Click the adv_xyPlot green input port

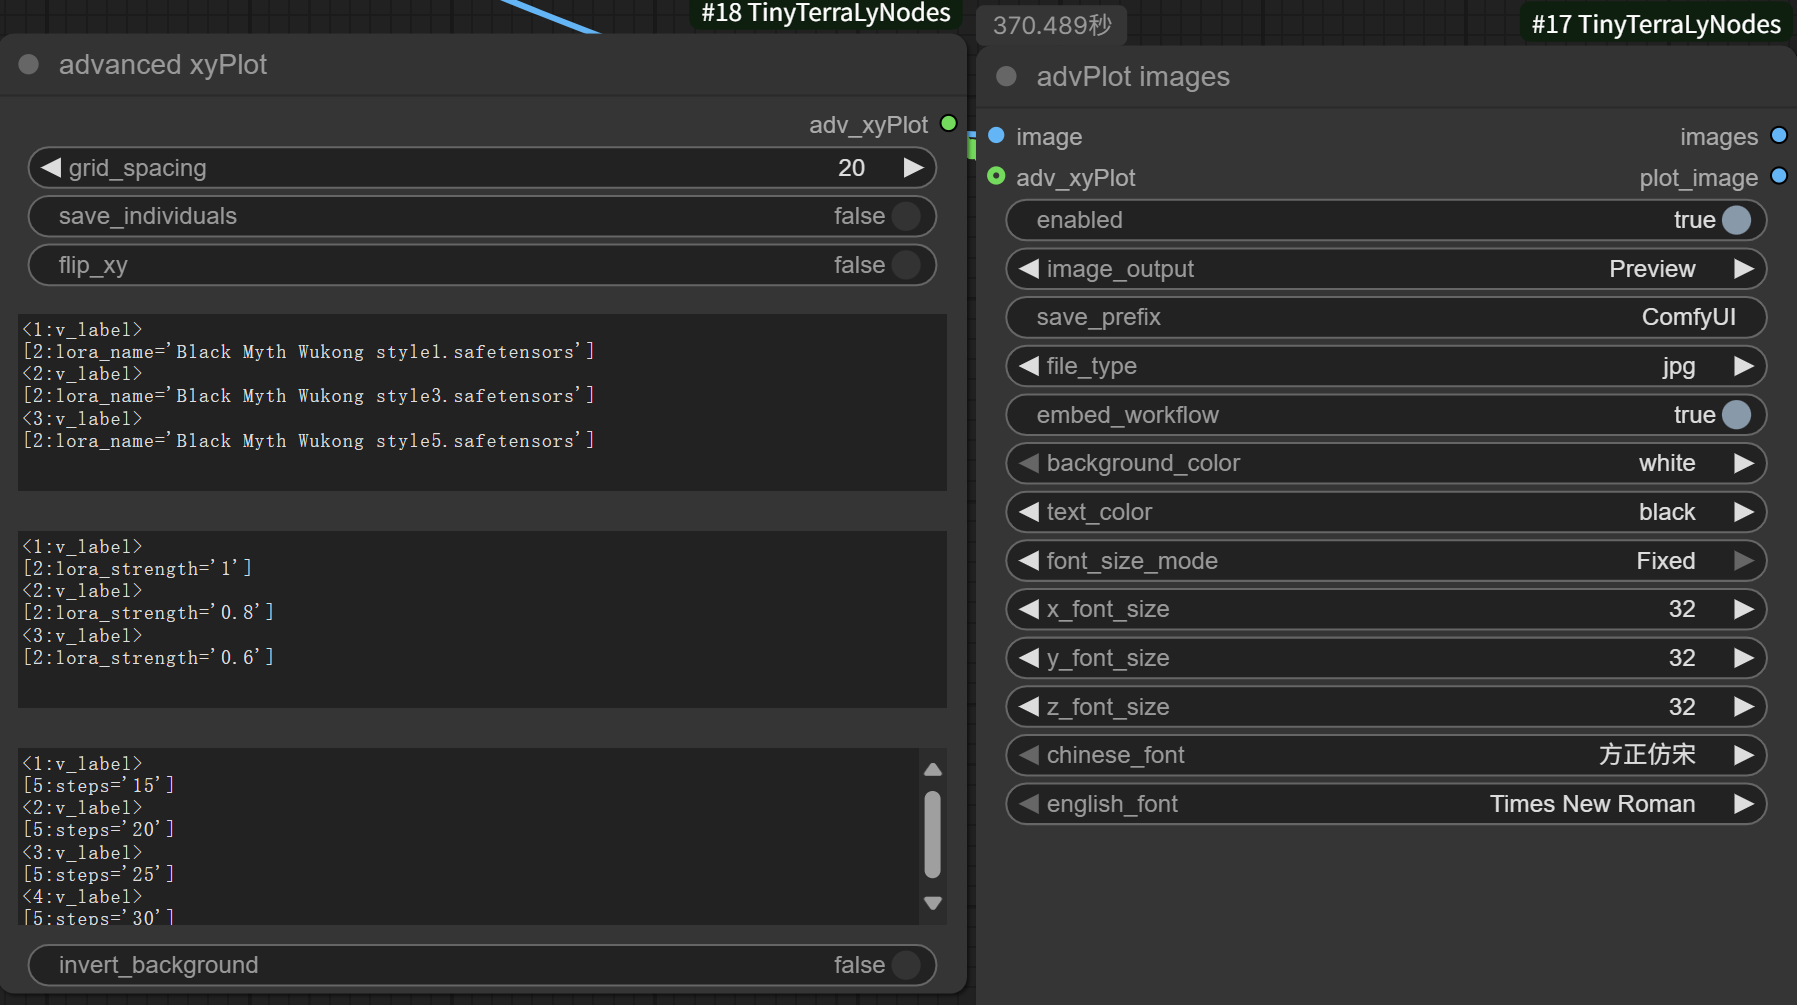(x=996, y=176)
